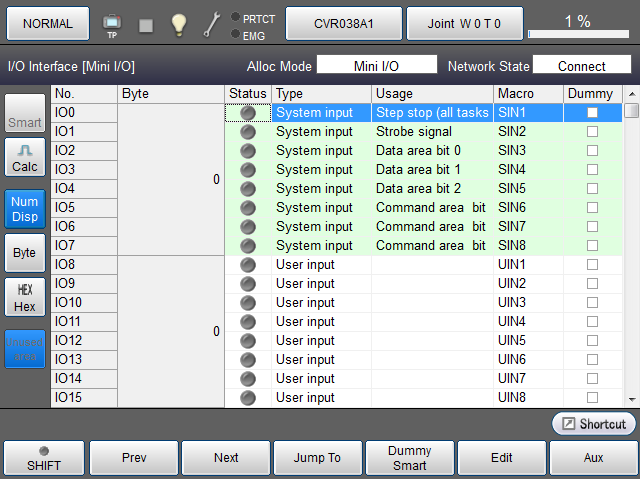Select the IO12 row number cell
Screen dimensions: 640x479
tap(84, 341)
